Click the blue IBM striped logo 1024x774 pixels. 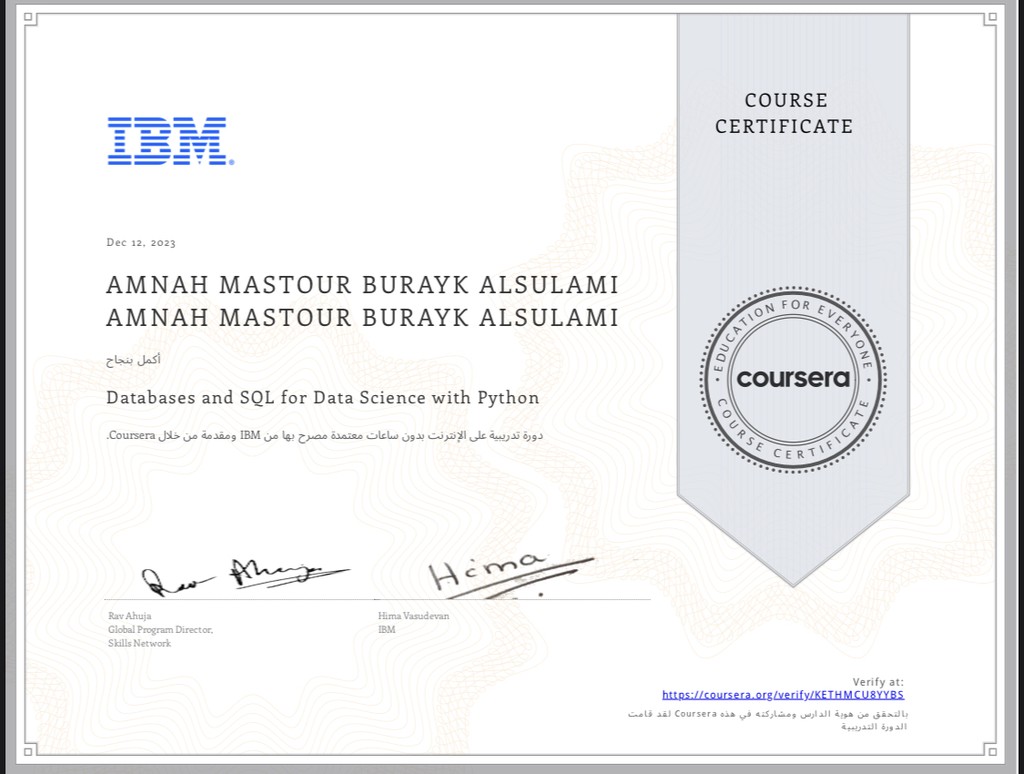[x=170, y=141]
